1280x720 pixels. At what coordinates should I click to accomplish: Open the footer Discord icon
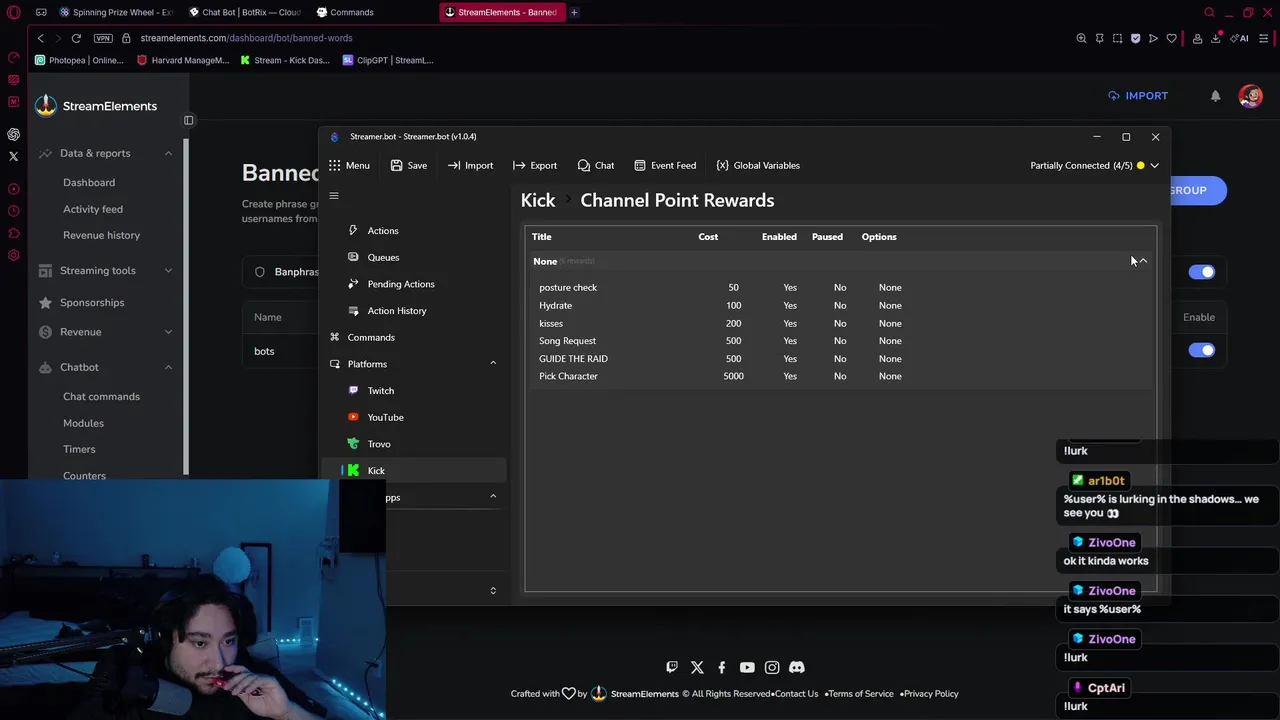coord(797,667)
